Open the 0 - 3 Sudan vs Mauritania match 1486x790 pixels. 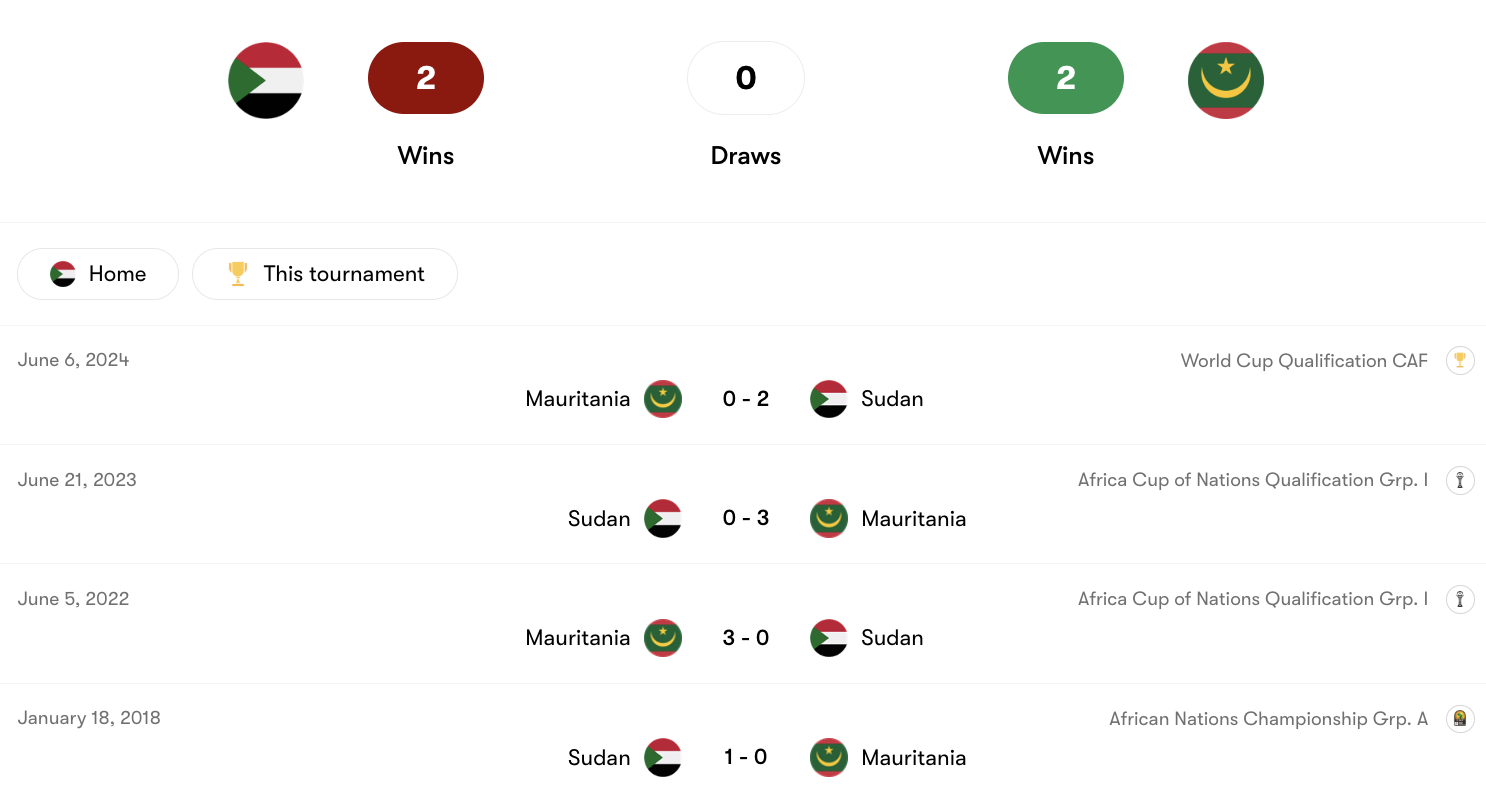coord(746,518)
